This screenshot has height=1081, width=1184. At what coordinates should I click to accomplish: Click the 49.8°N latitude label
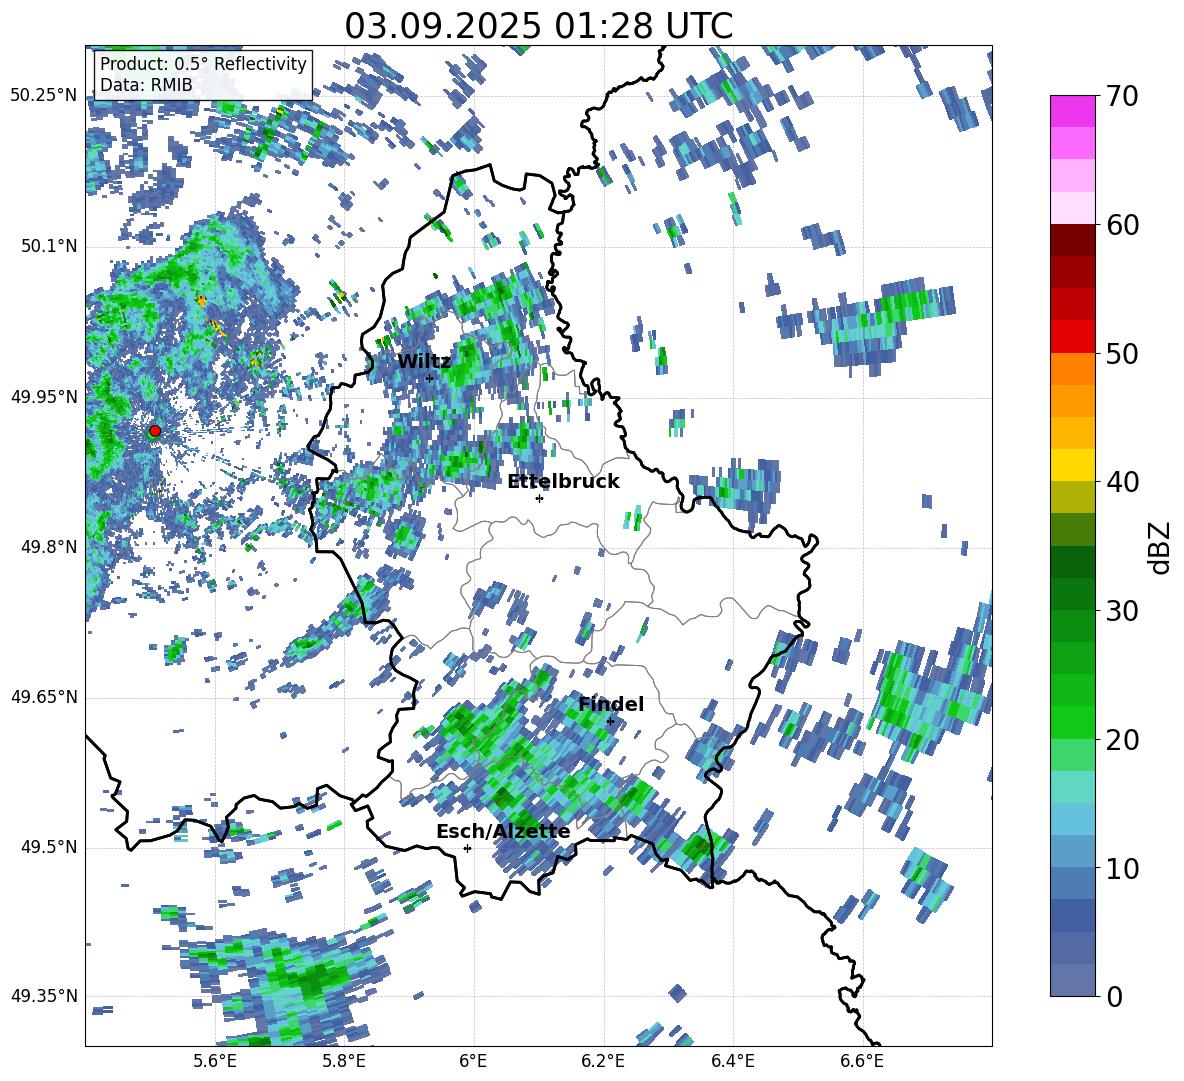[x=49, y=547]
